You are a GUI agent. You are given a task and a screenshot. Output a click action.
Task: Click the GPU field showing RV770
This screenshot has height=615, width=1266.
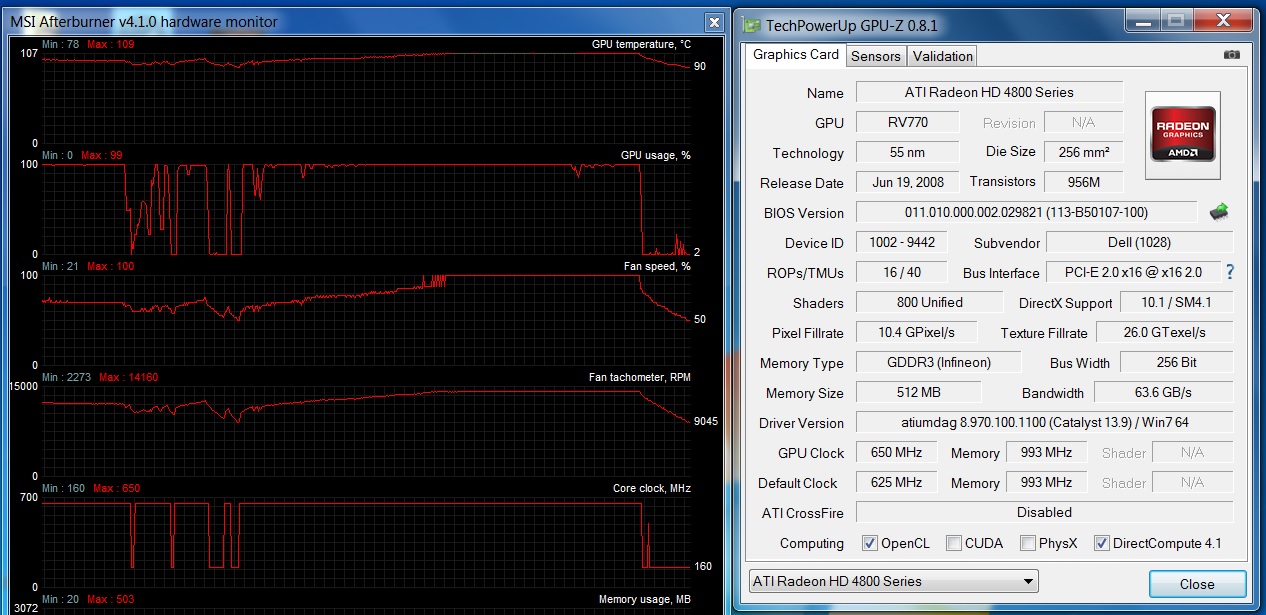tap(907, 122)
